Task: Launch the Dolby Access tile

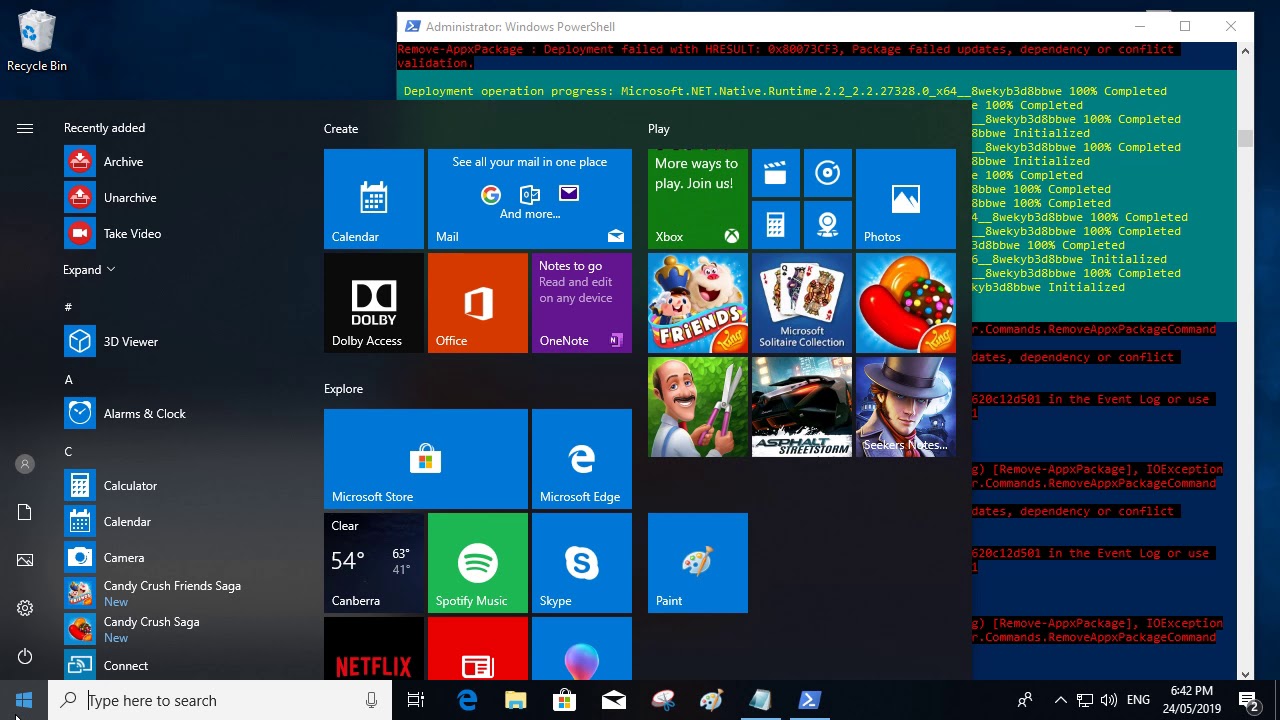Action: [x=374, y=303]
